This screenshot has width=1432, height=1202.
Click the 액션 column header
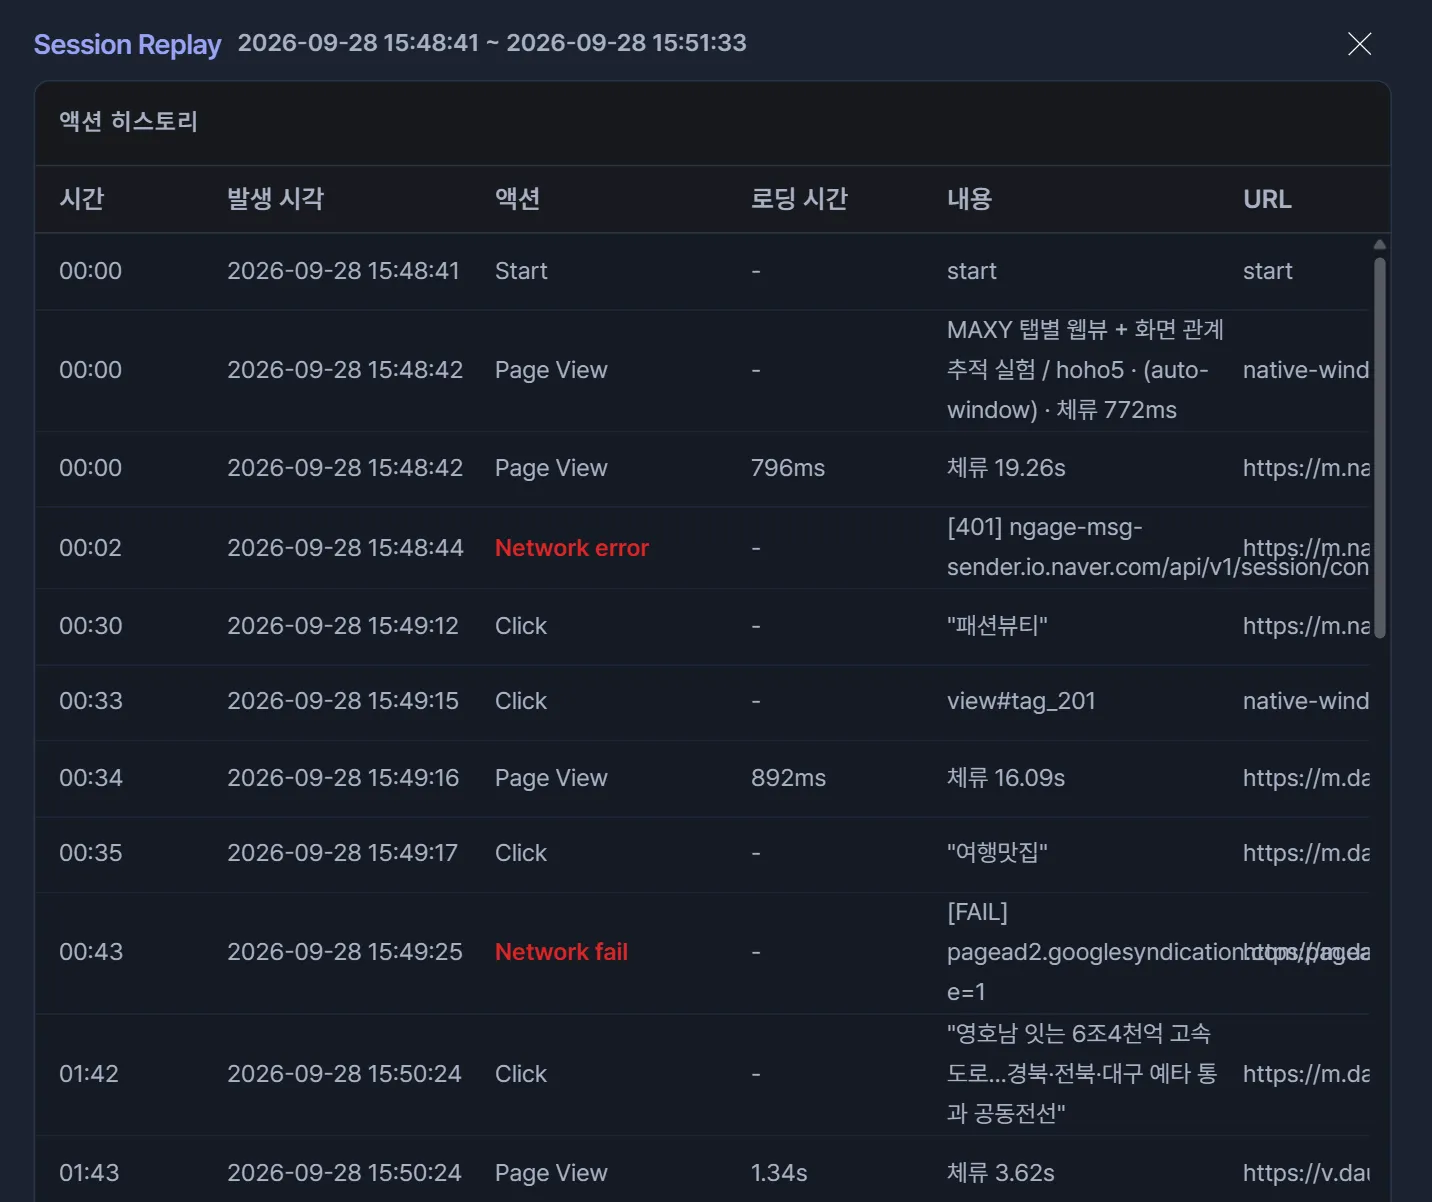pos(518,199)
